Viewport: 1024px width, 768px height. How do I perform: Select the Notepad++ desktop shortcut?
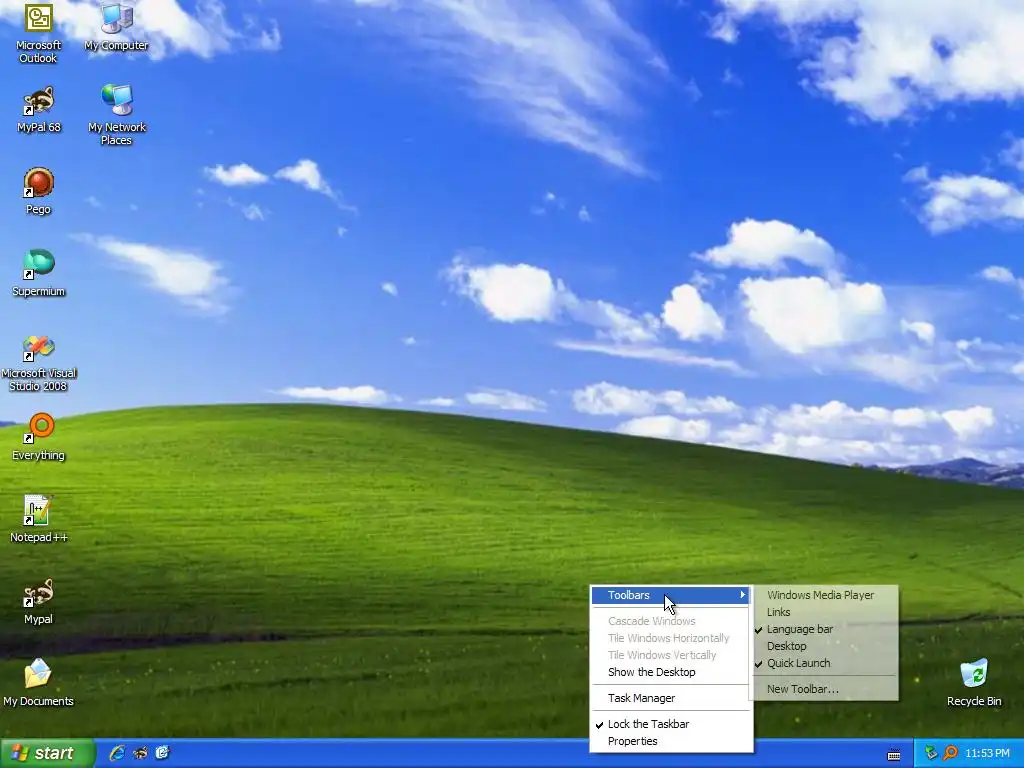[x=39, y=520]
